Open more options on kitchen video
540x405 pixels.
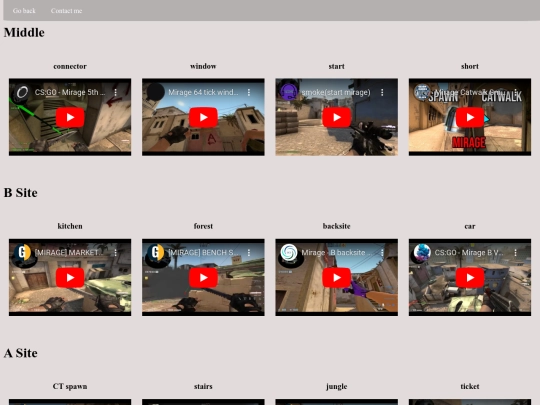click(x=116, y=252)
